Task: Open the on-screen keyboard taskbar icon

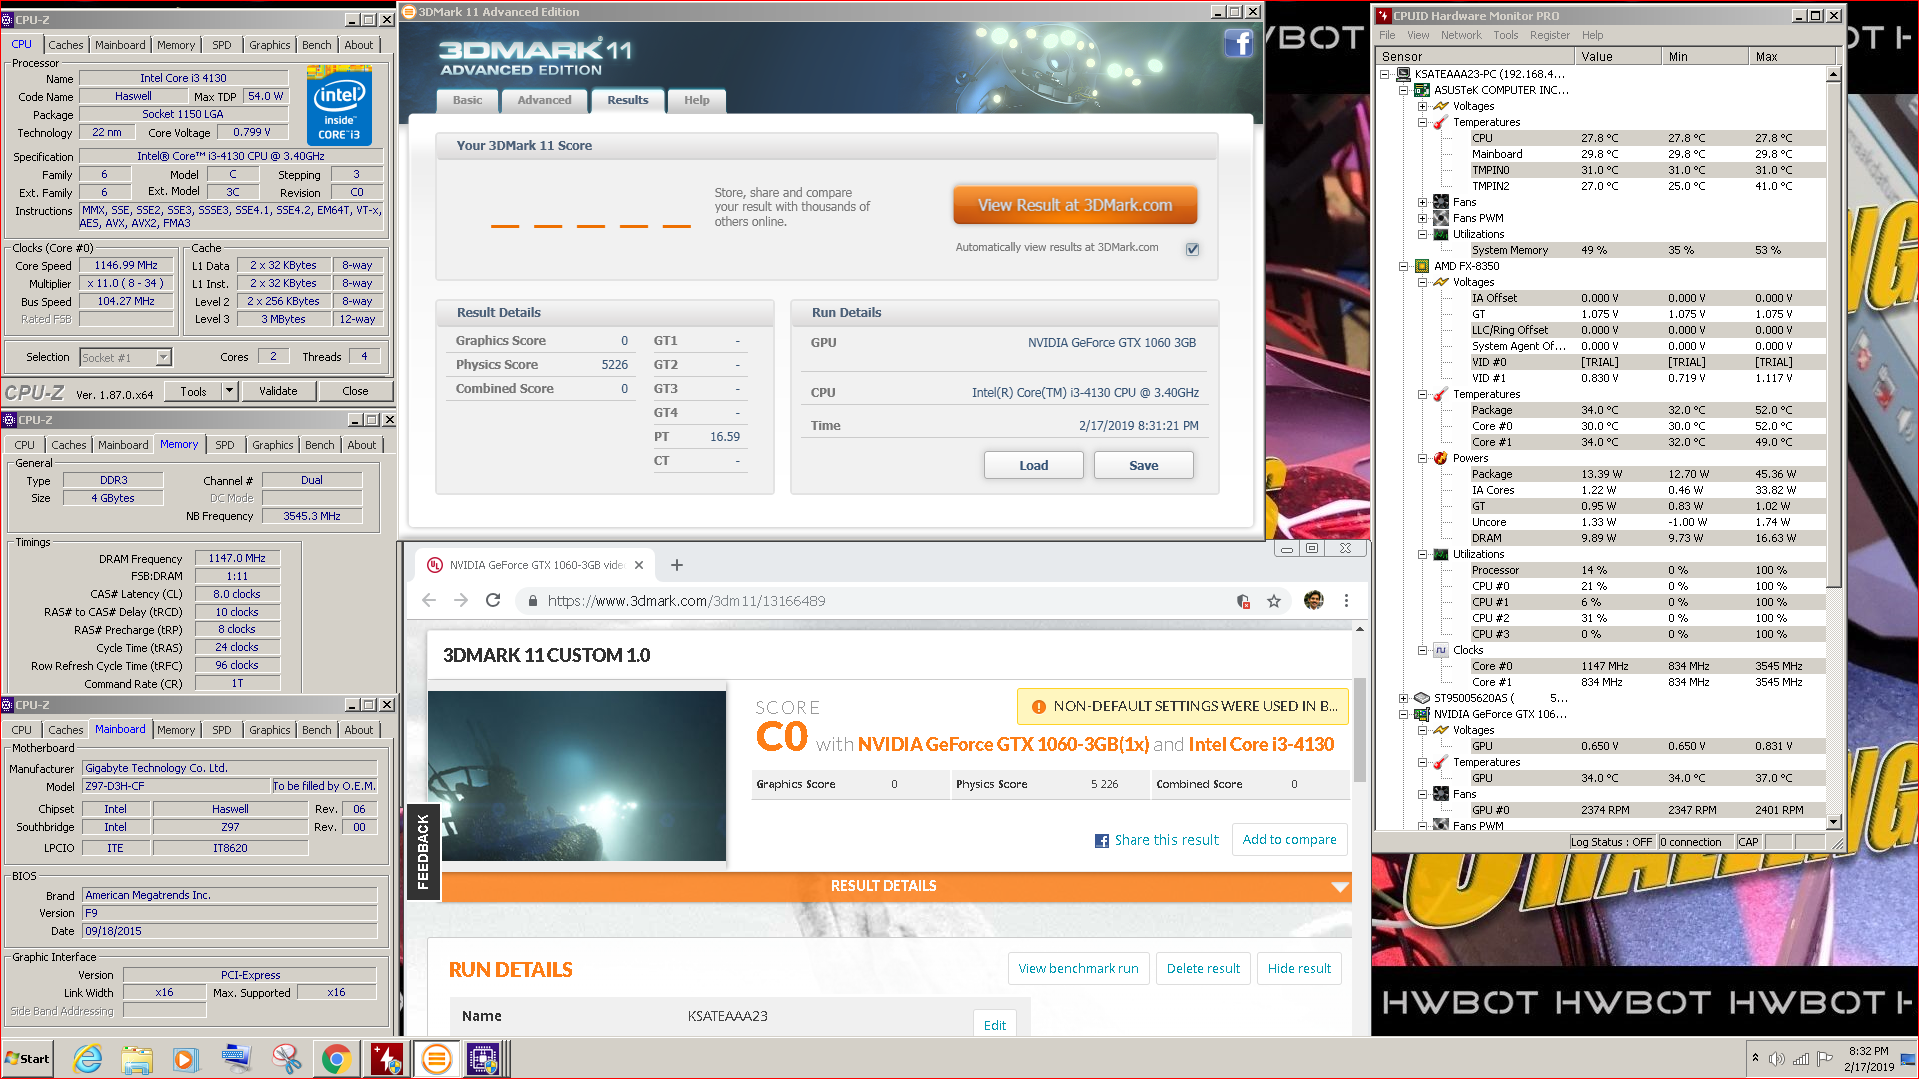Action: 236,1059
